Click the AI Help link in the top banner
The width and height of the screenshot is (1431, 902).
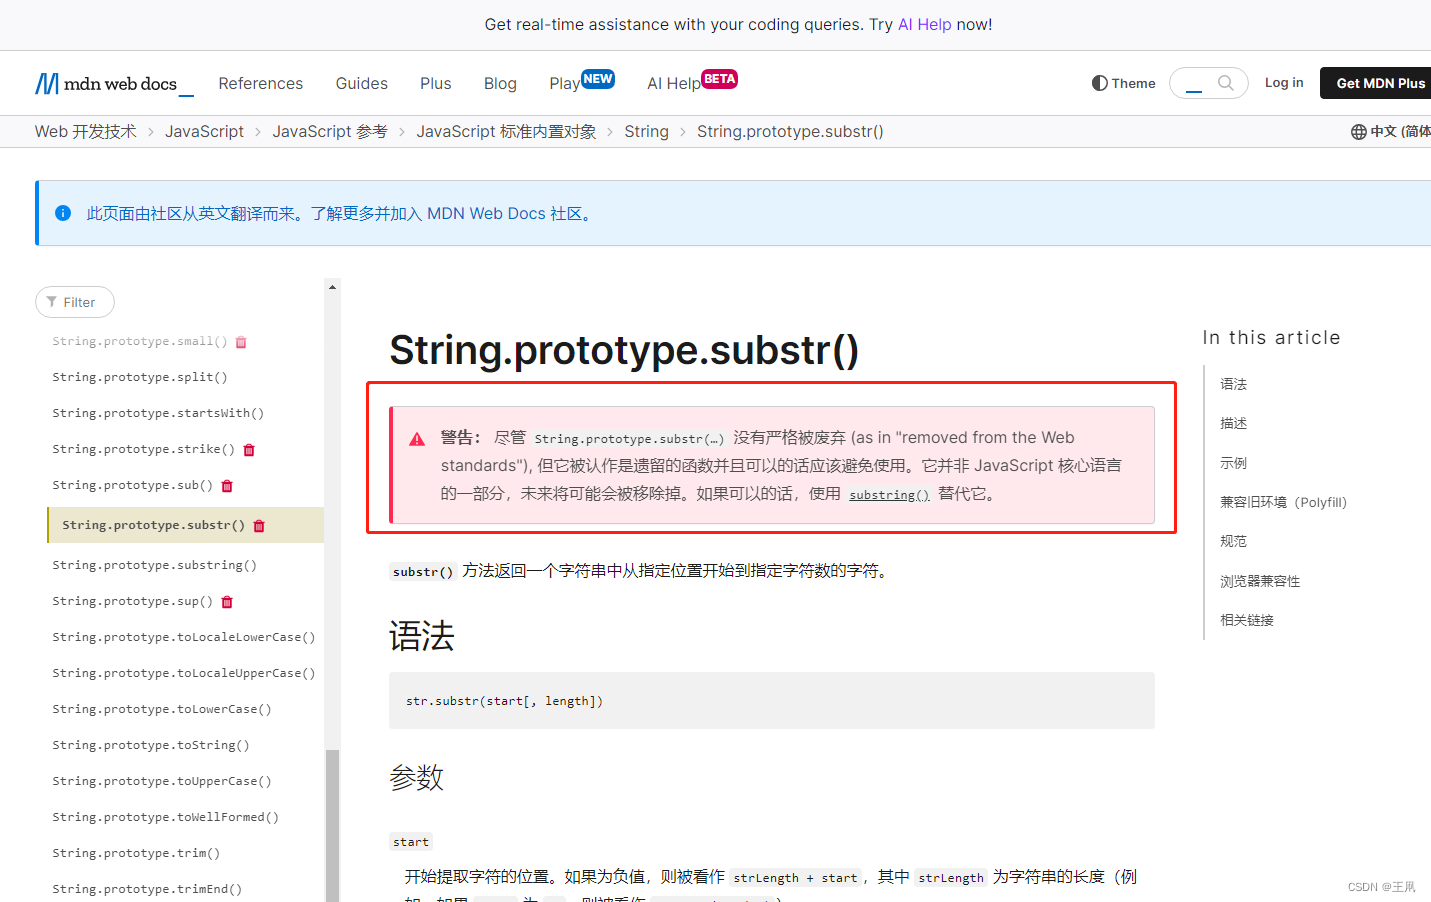(924, 24)
